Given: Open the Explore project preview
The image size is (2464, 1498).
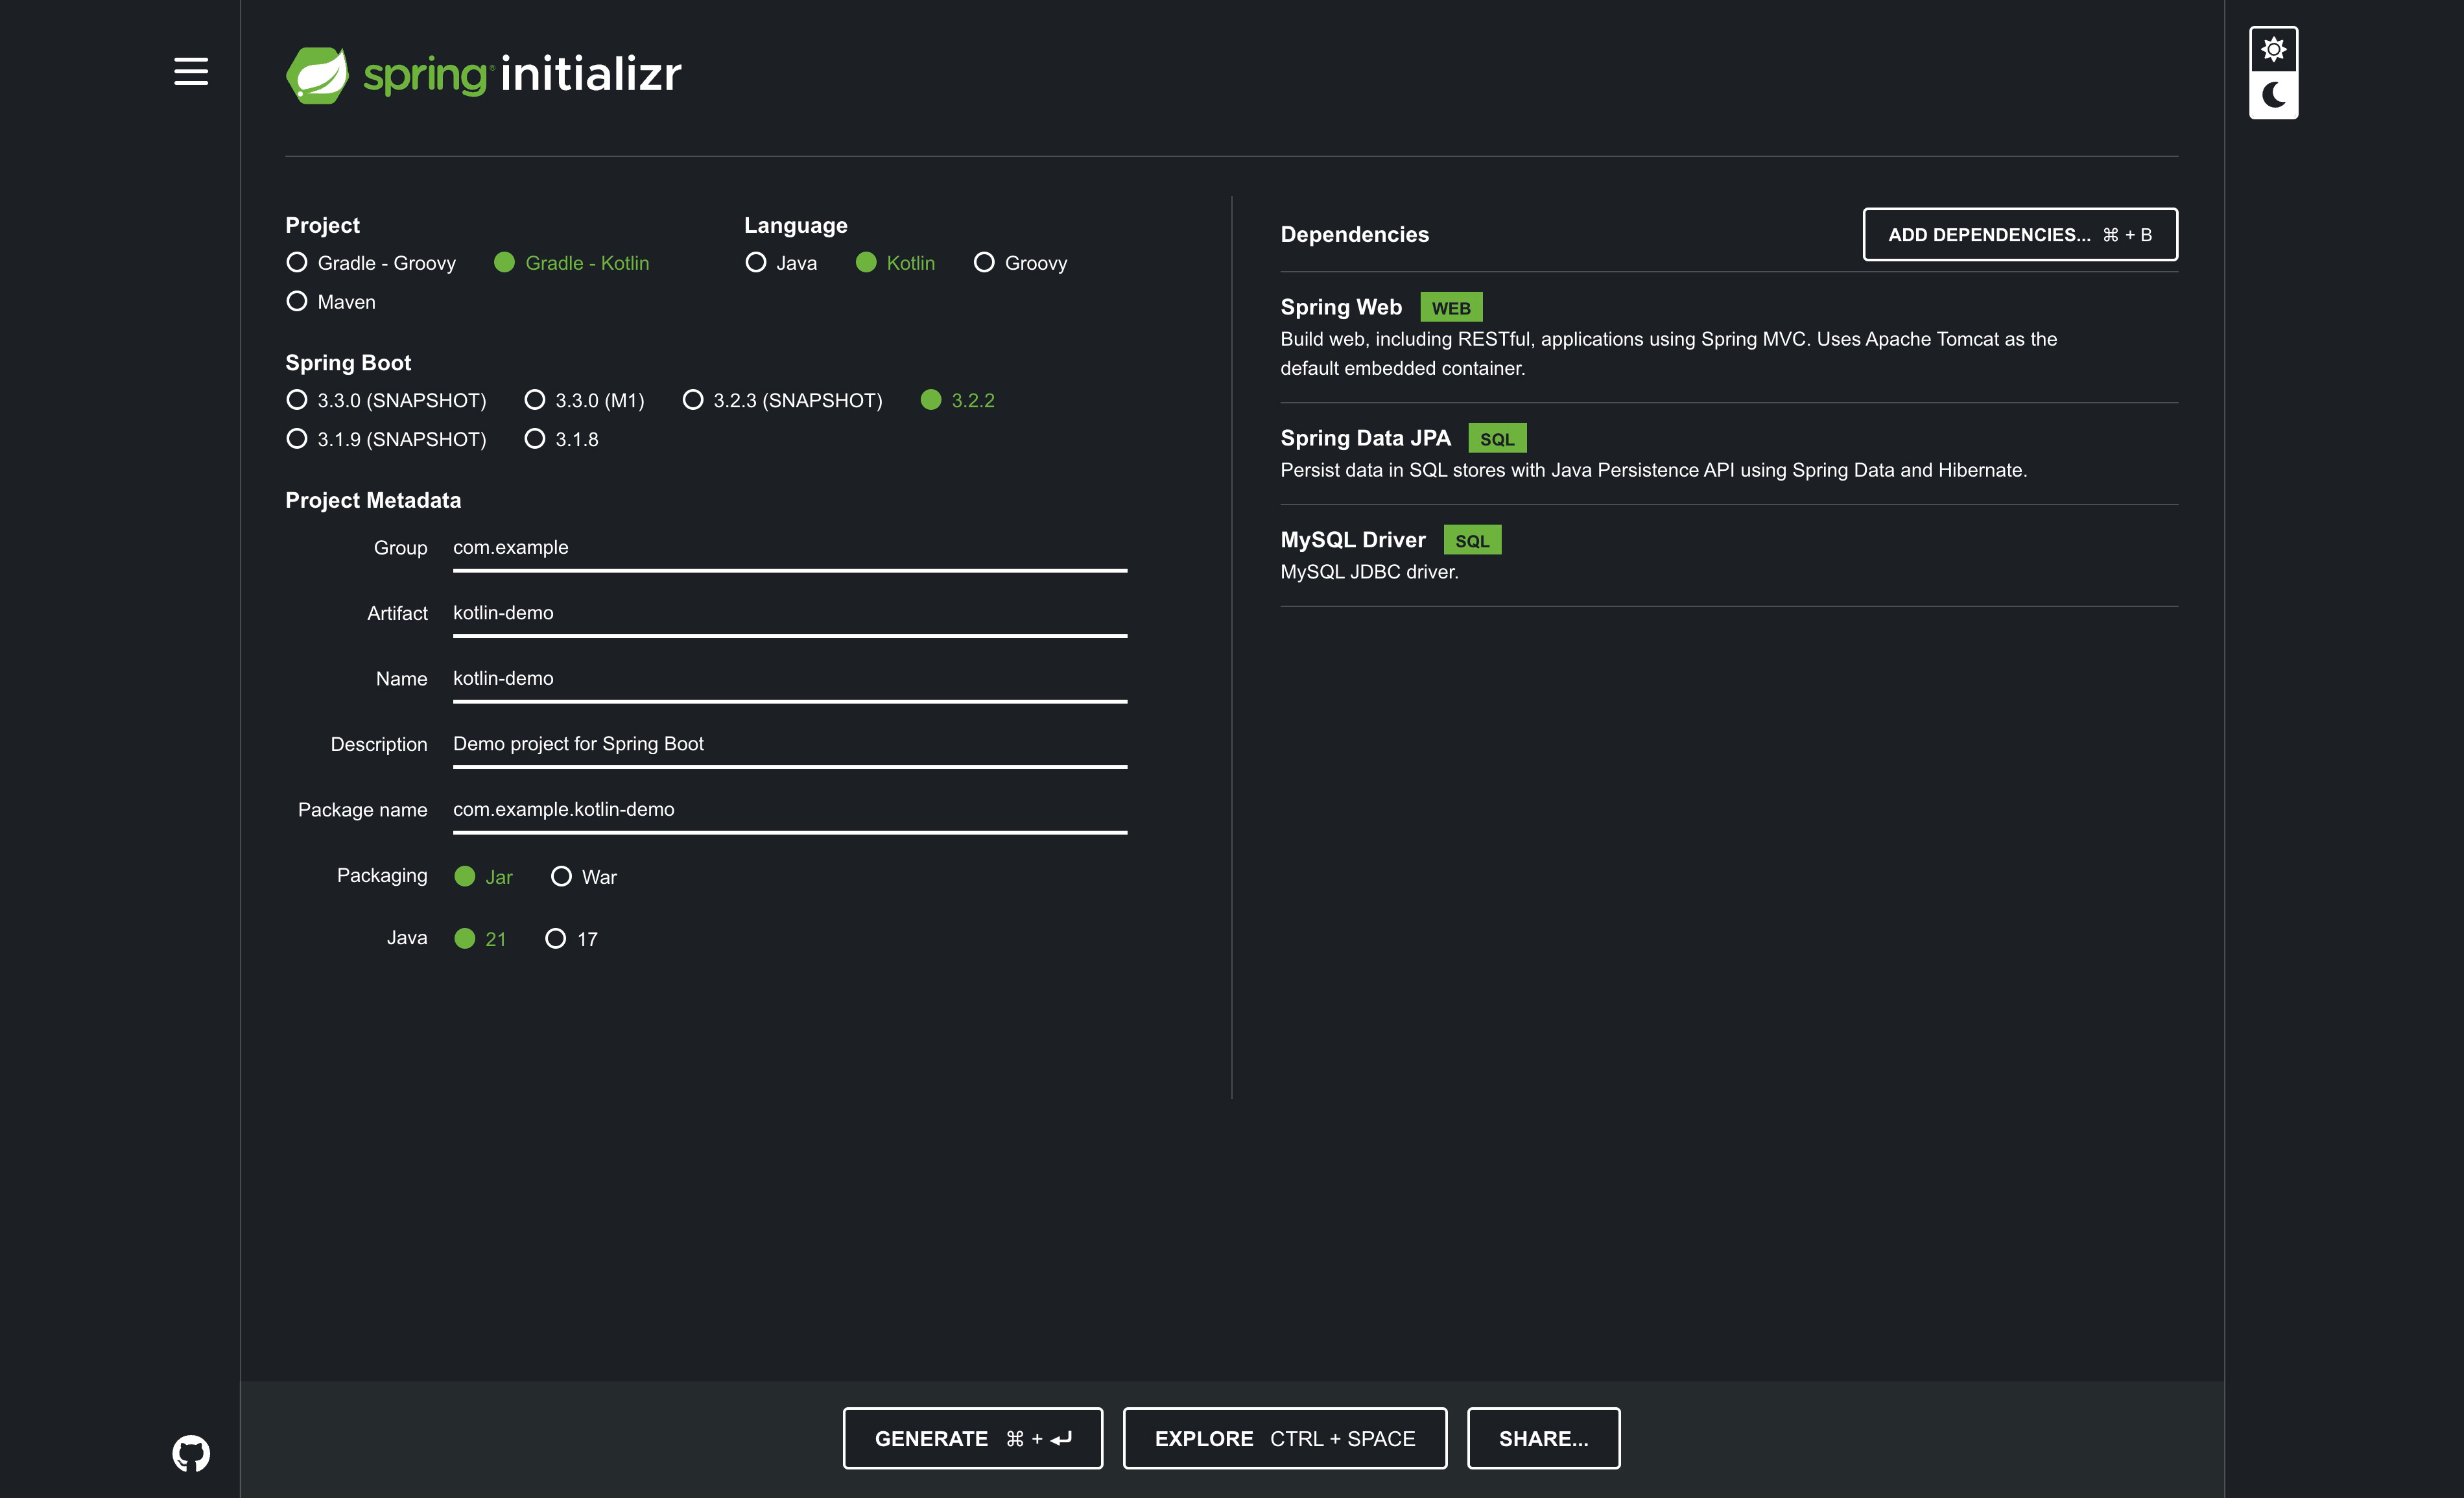Looking at the screenshot, I should (x=1284, y=1438).
